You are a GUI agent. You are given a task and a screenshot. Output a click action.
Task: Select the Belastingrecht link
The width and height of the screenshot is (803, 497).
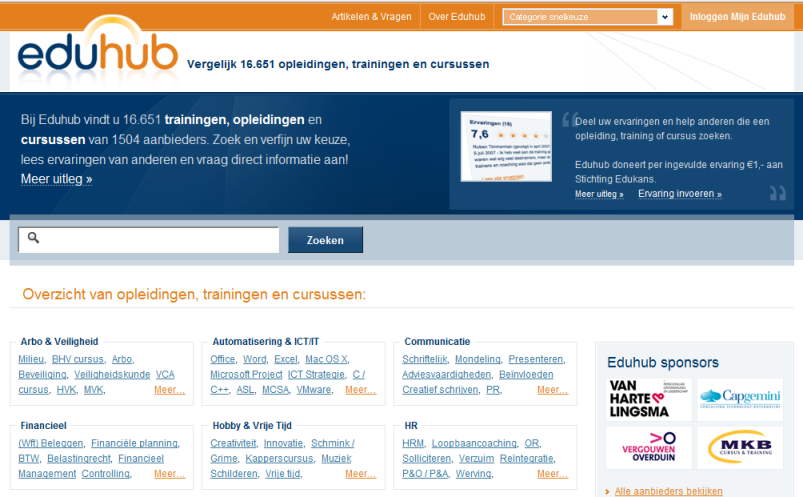pos(79,459)
